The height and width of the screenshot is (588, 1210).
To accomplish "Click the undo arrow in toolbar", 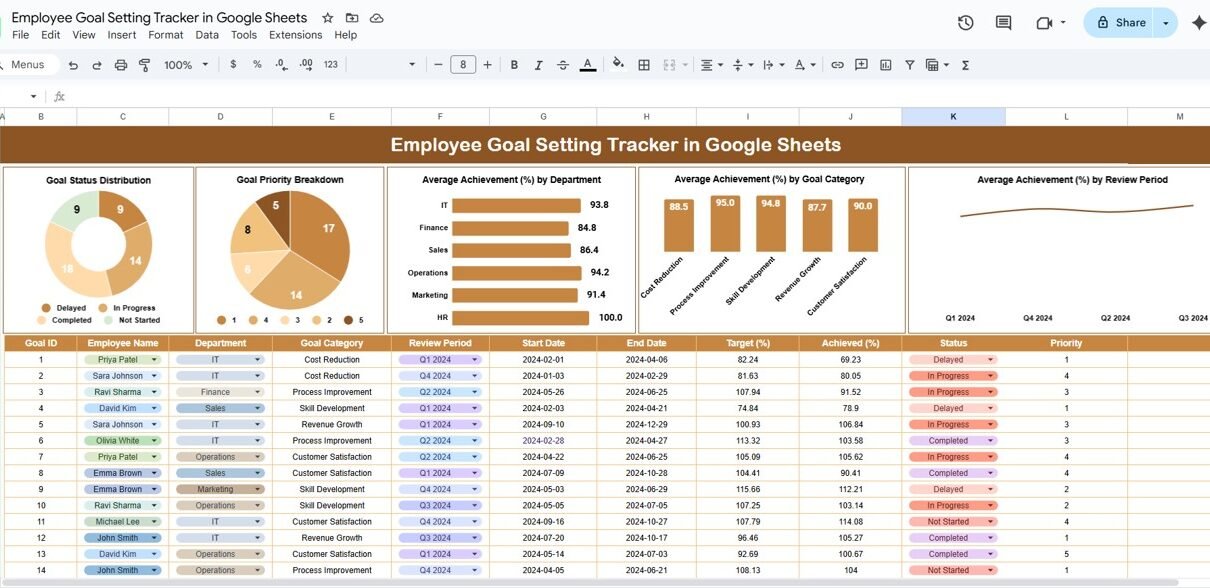I will point(73,65).
